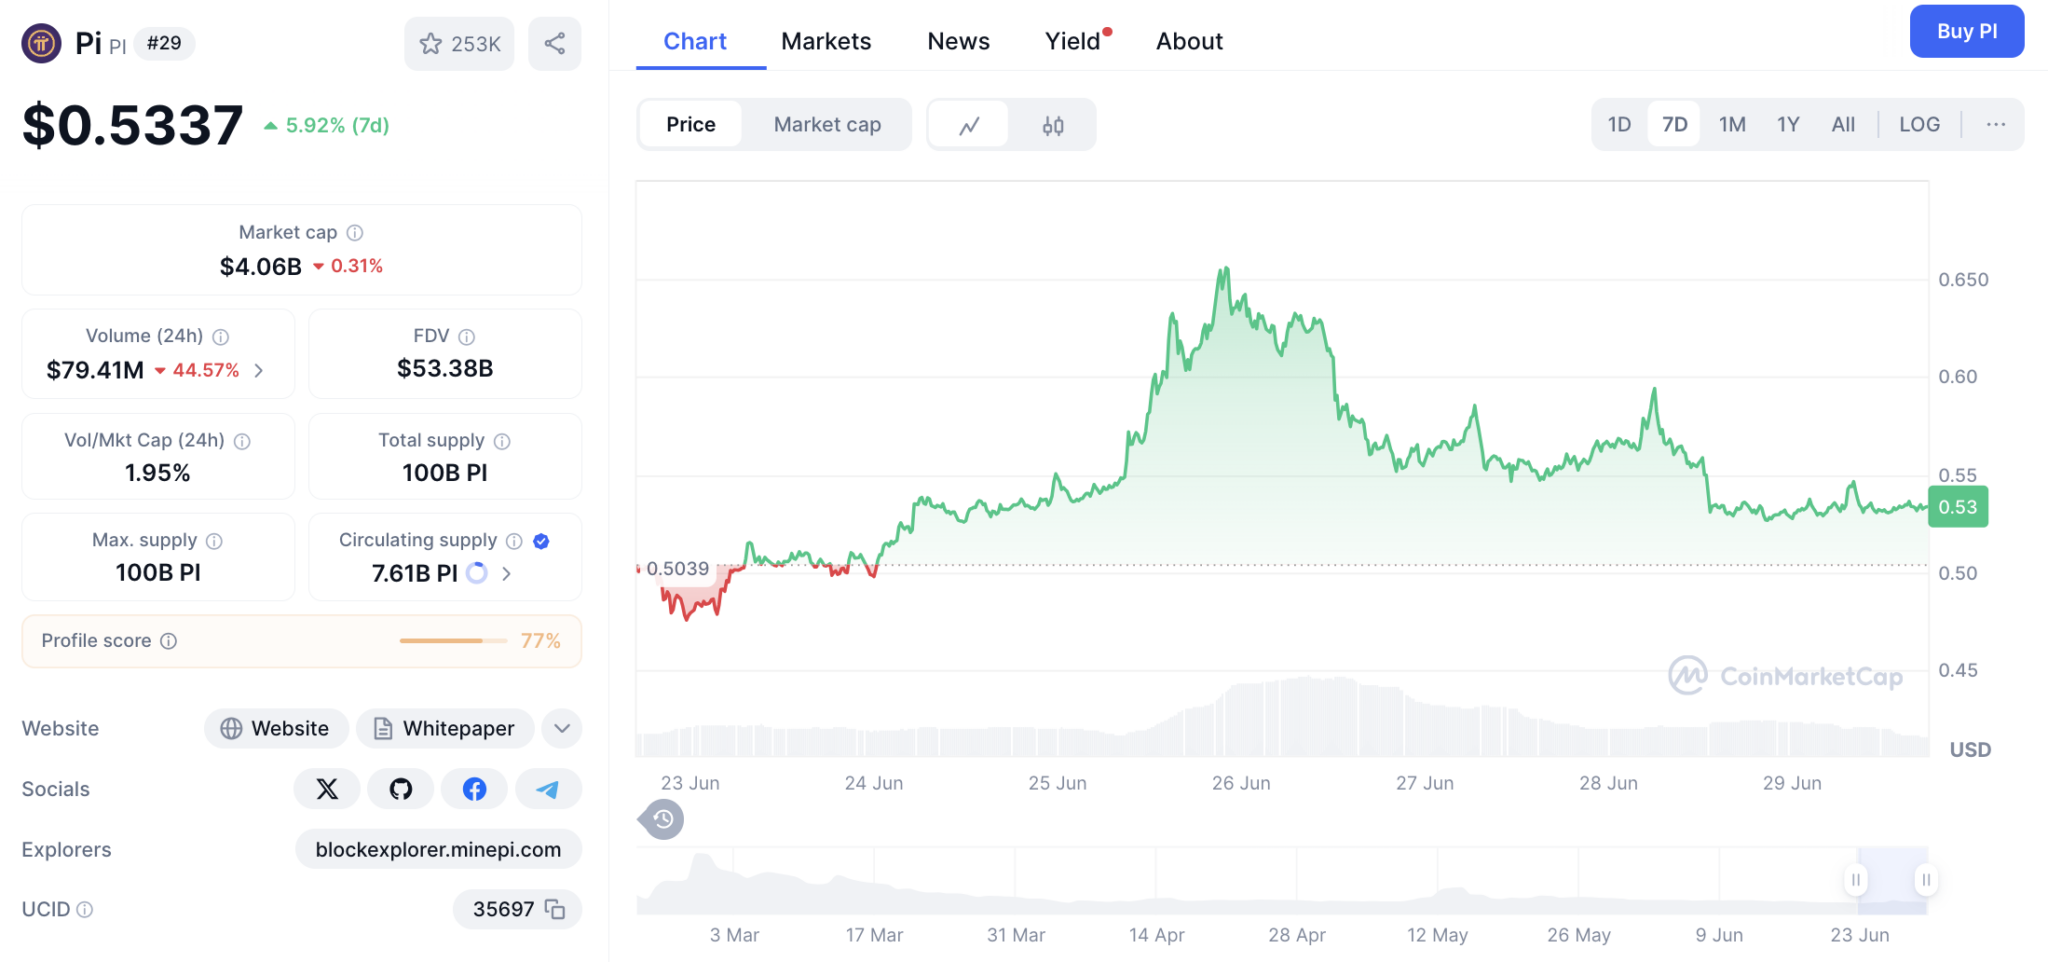Screen dimensions: 2048x962
Task: Switch to the Markets tab
Action: pos(826,41)
